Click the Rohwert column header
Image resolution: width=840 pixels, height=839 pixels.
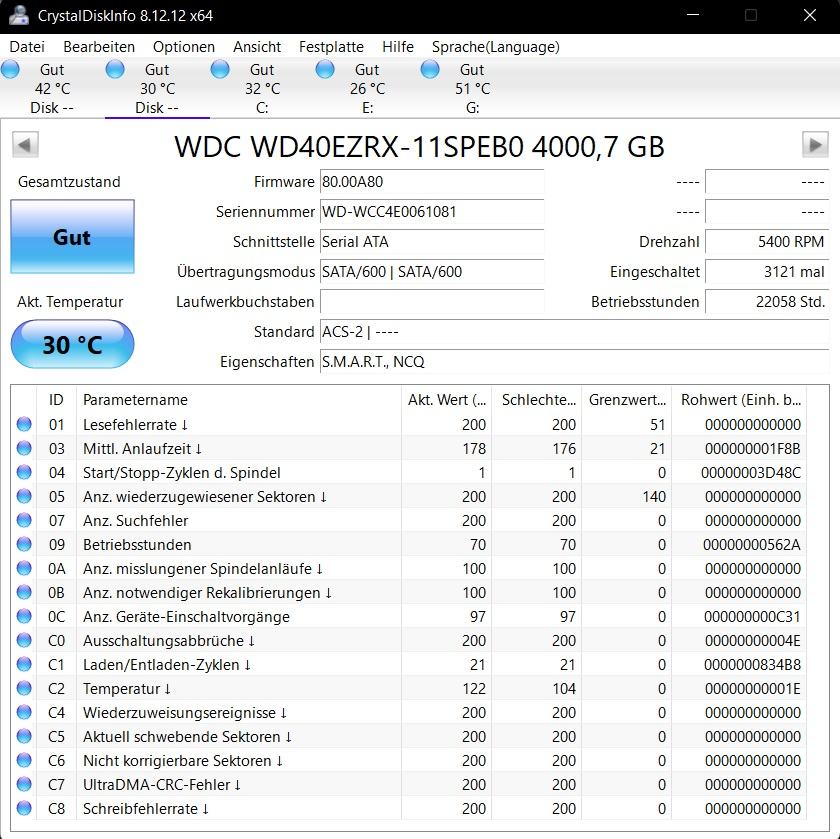tap(739, 400)
